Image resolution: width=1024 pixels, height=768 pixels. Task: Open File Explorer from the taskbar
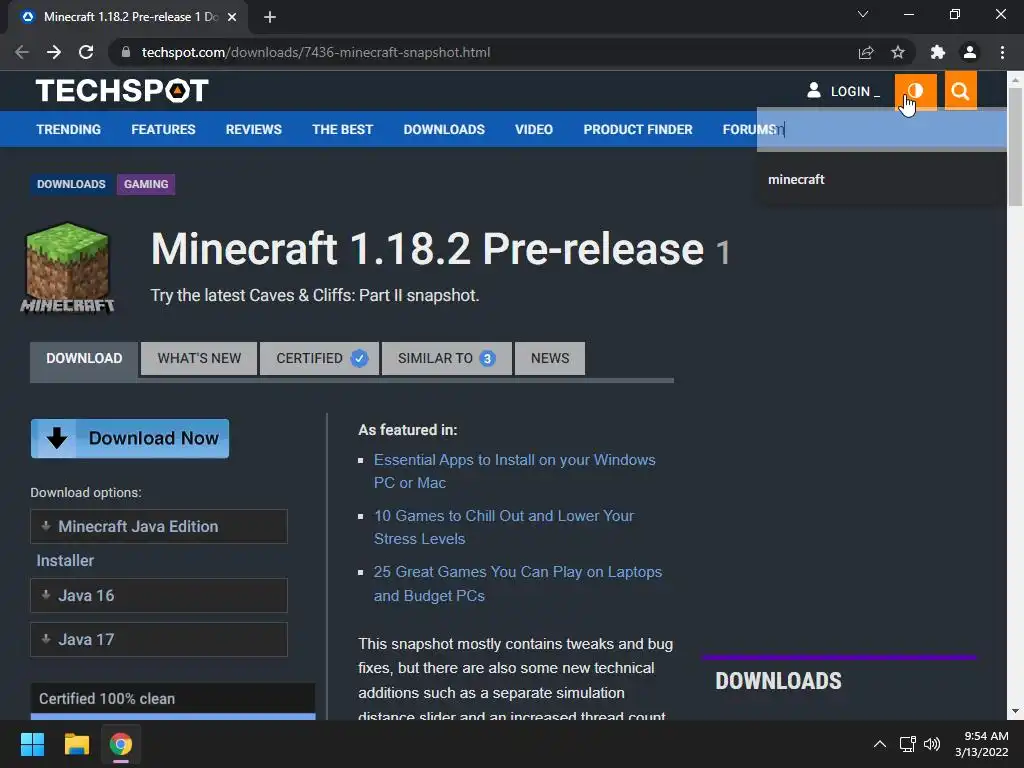pos(76,744)
